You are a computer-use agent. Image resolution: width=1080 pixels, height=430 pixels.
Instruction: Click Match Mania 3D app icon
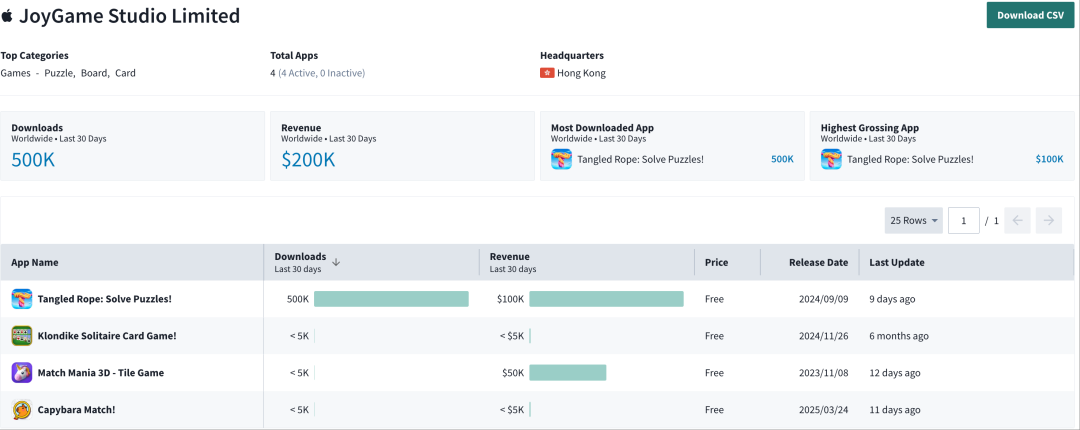pos(22,373)
